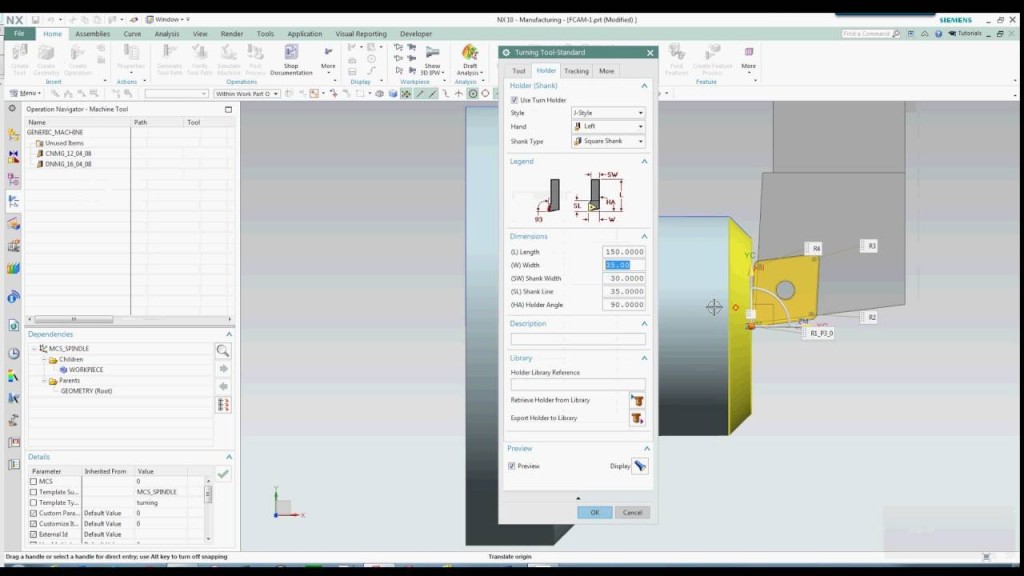Viewport: 1024px width, 576px height.
Task: Open the Style dropdown (J-Style)
Action: (x=608, y=113)
